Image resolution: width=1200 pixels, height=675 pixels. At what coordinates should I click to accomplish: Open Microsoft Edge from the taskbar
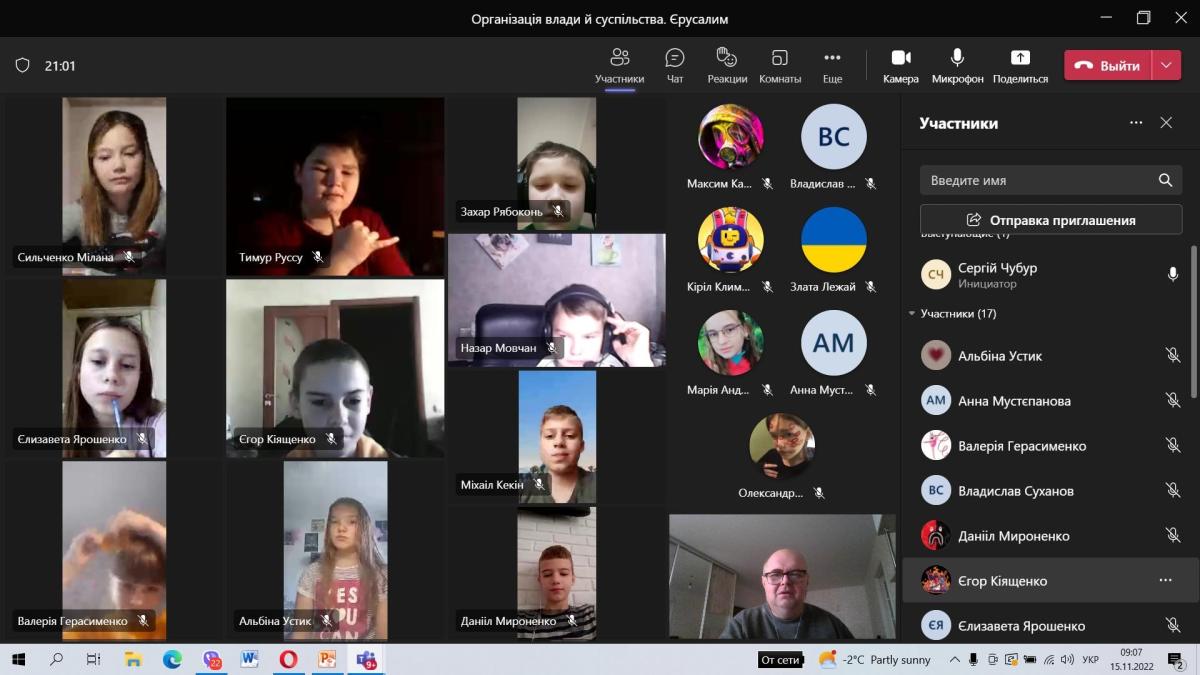click(172, 659)
